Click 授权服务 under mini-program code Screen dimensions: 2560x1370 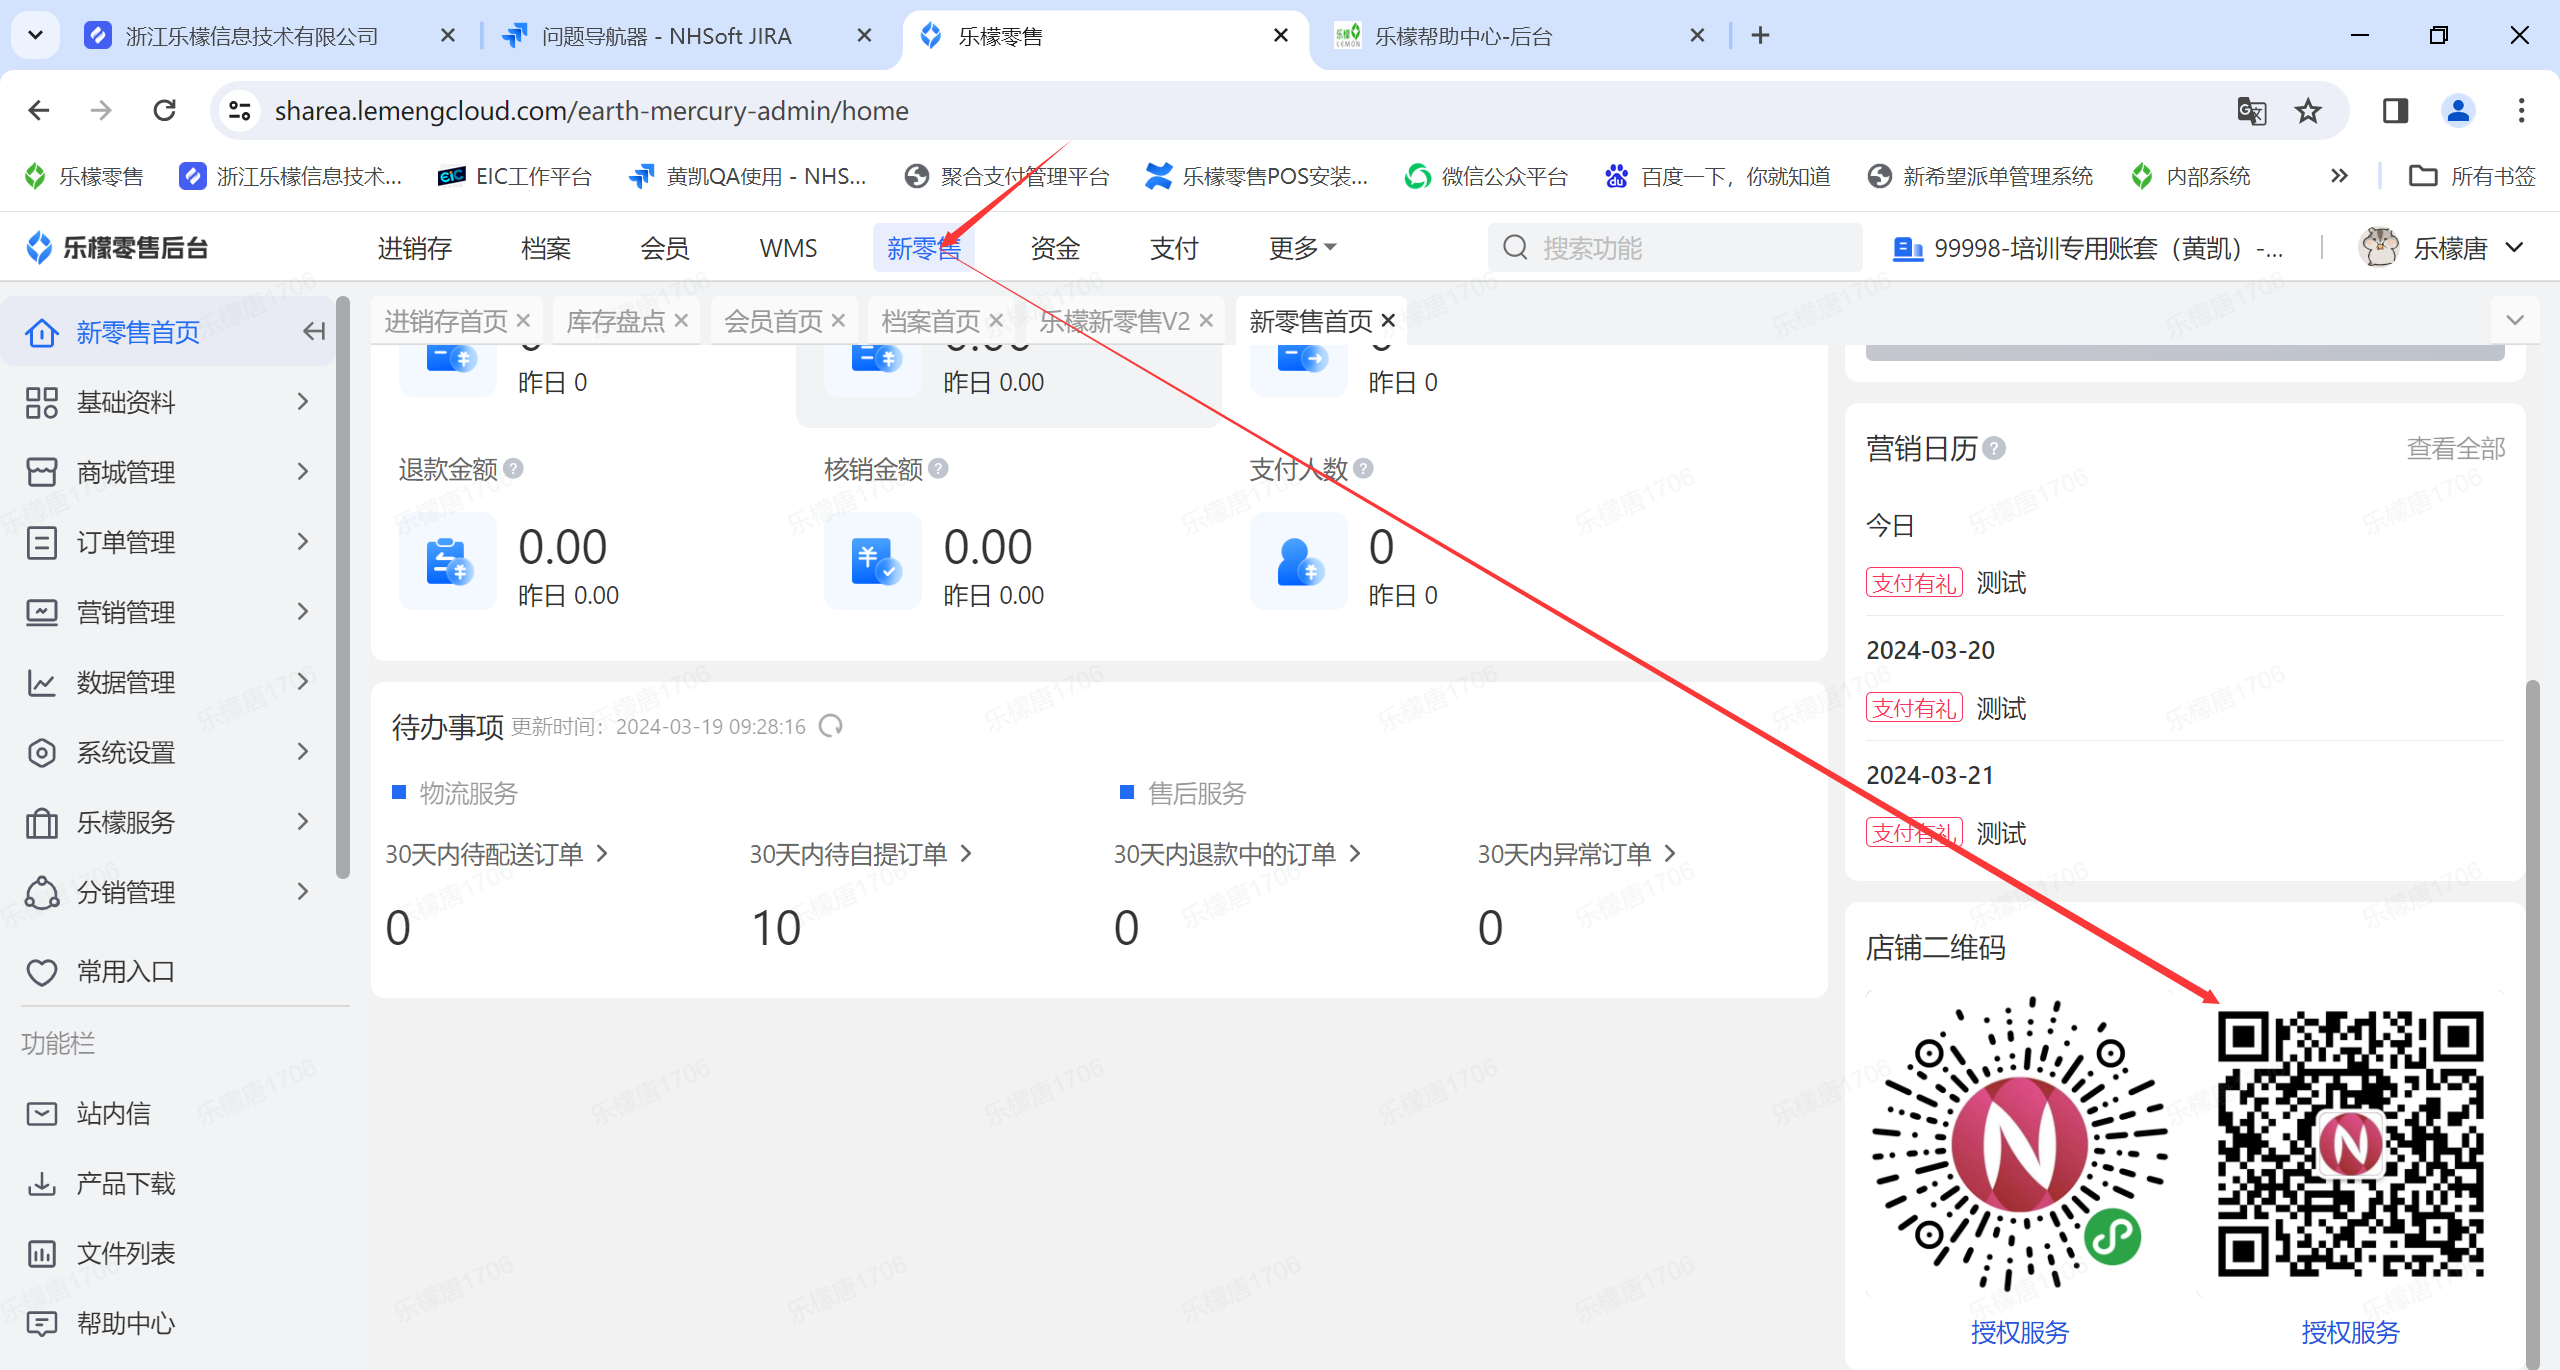point(2019,1332)
